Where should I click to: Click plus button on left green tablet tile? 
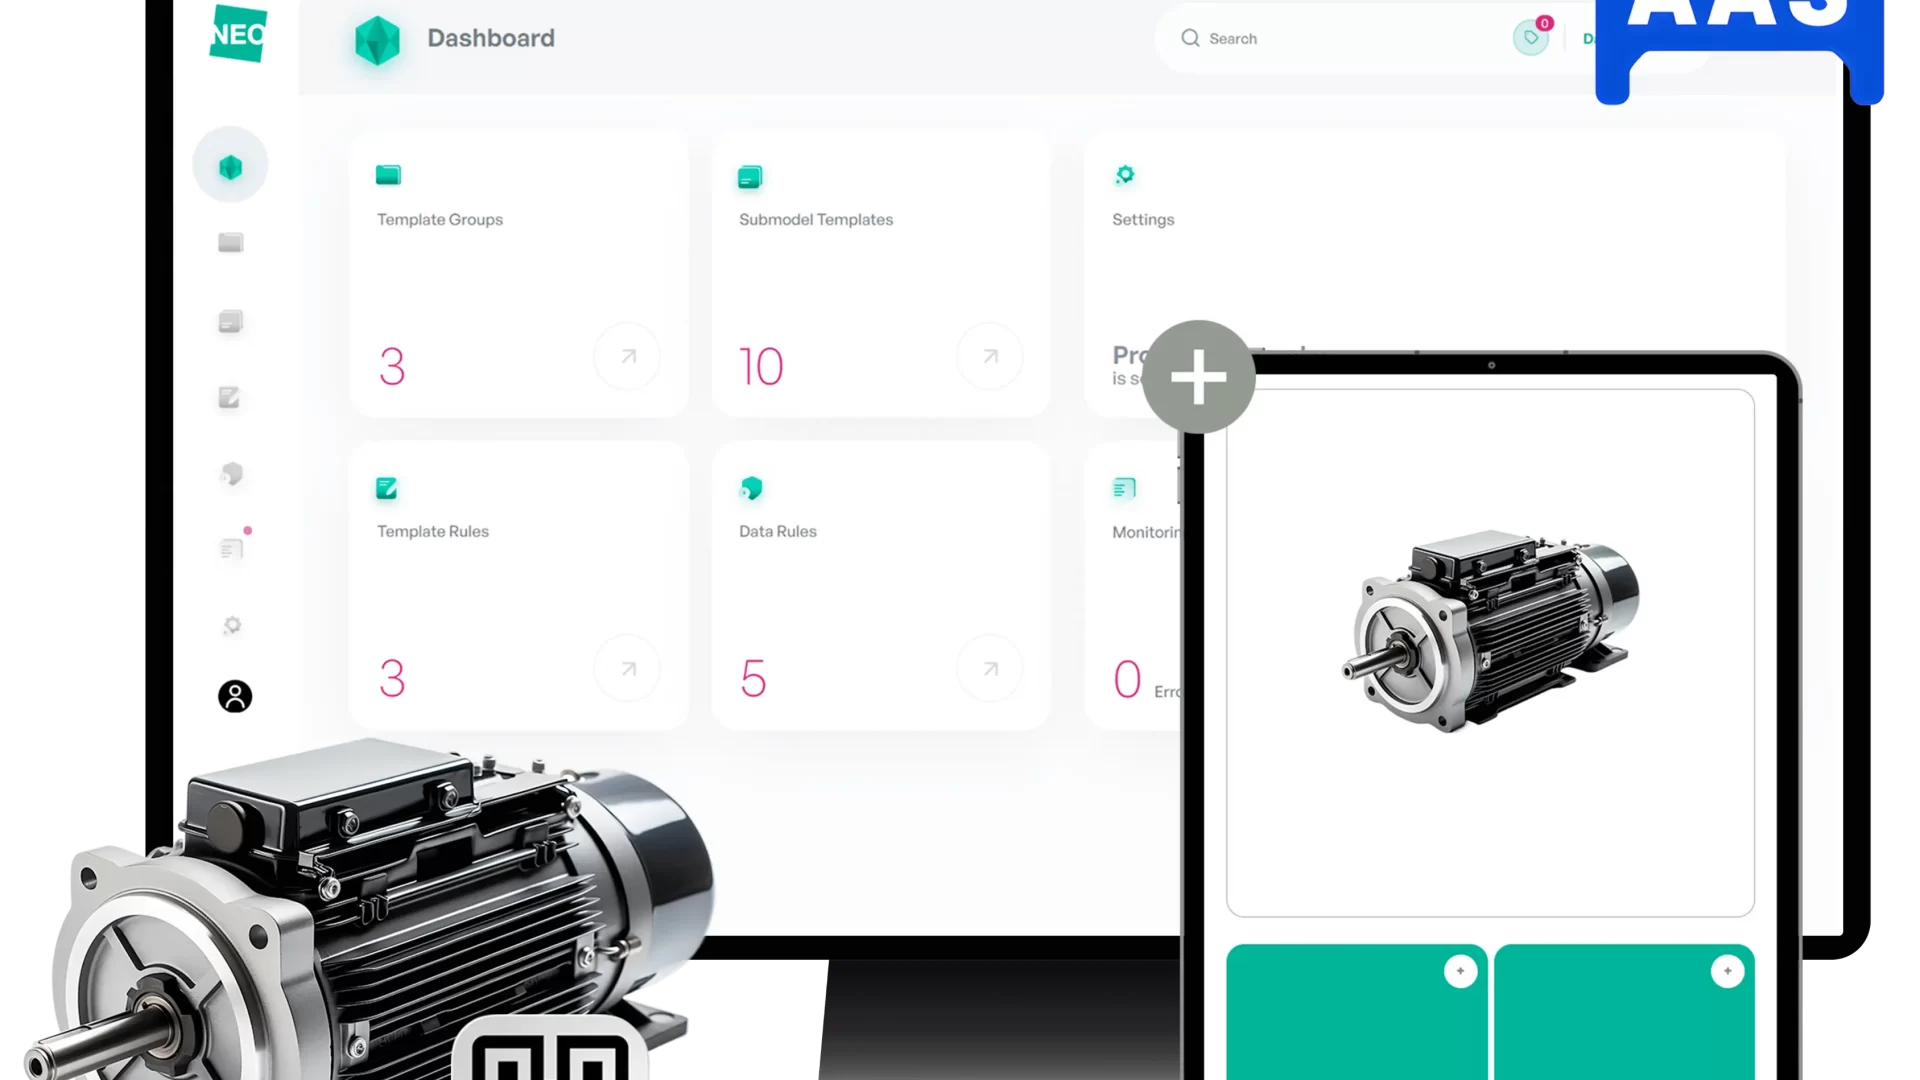point(1460,971)
